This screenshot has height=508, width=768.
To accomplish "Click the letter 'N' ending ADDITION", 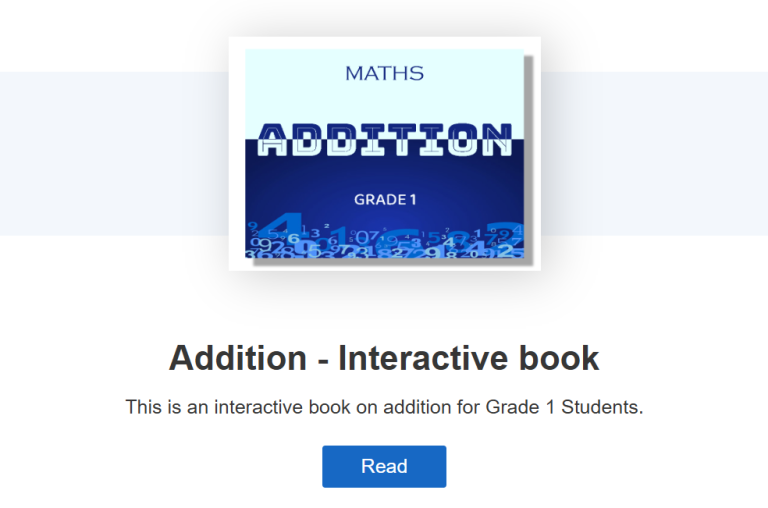I will [497, 140].
